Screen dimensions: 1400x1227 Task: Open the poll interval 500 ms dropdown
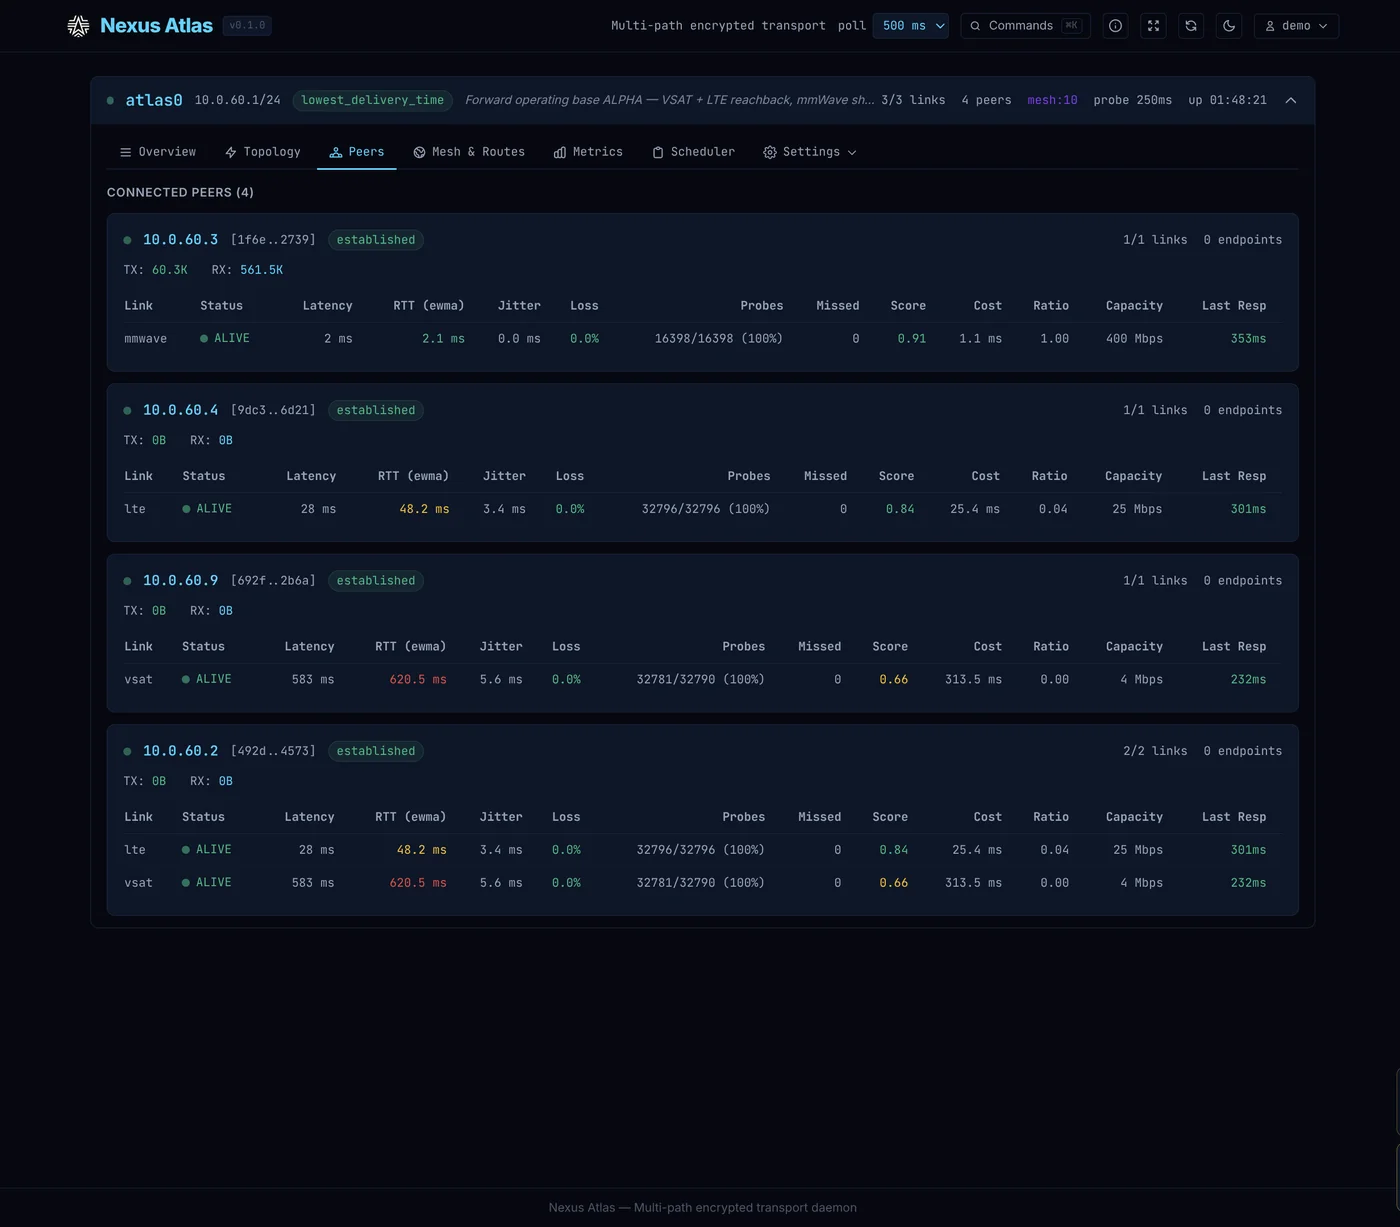(x=911, y=26)
